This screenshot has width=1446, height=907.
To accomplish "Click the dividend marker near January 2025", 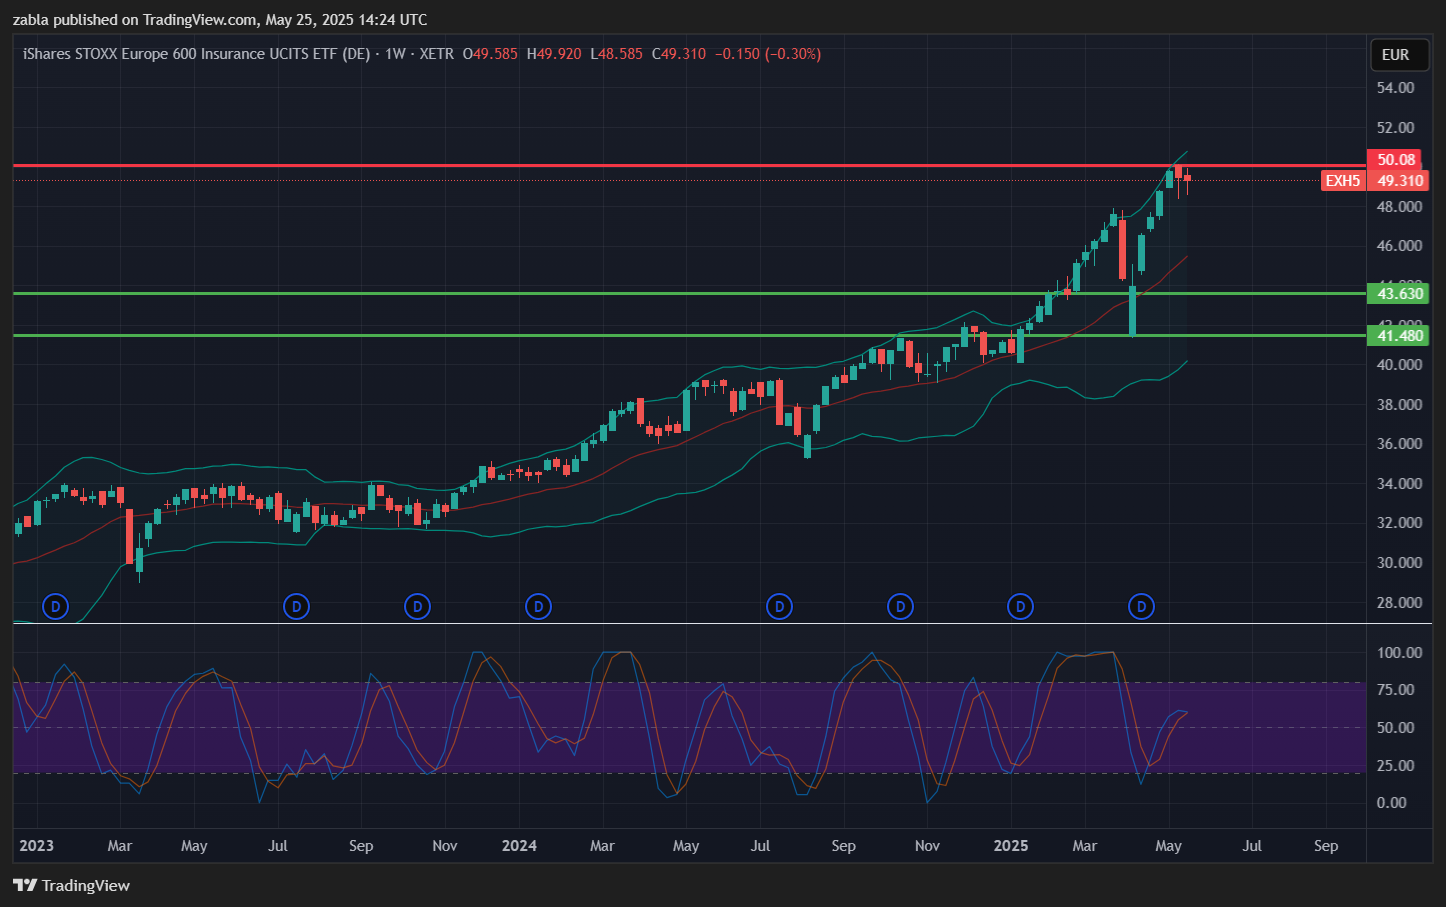I will click(1020, 606).
